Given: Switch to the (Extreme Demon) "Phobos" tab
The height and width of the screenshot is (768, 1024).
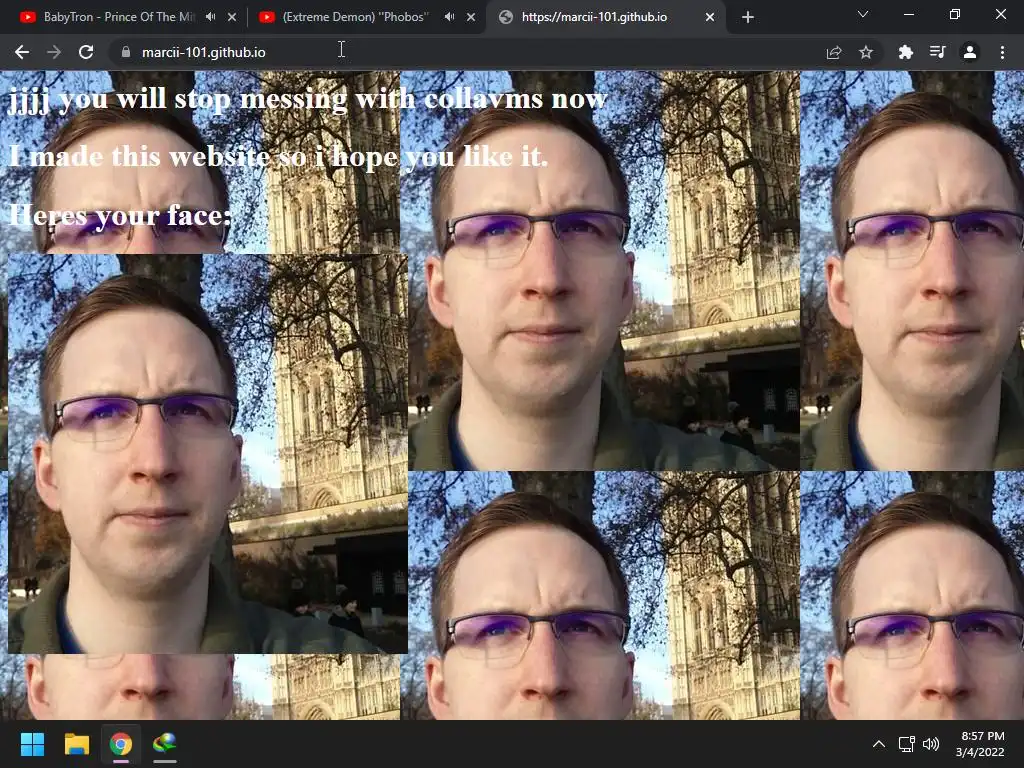Looking at the screenshot, I should (x=356, y=17).
